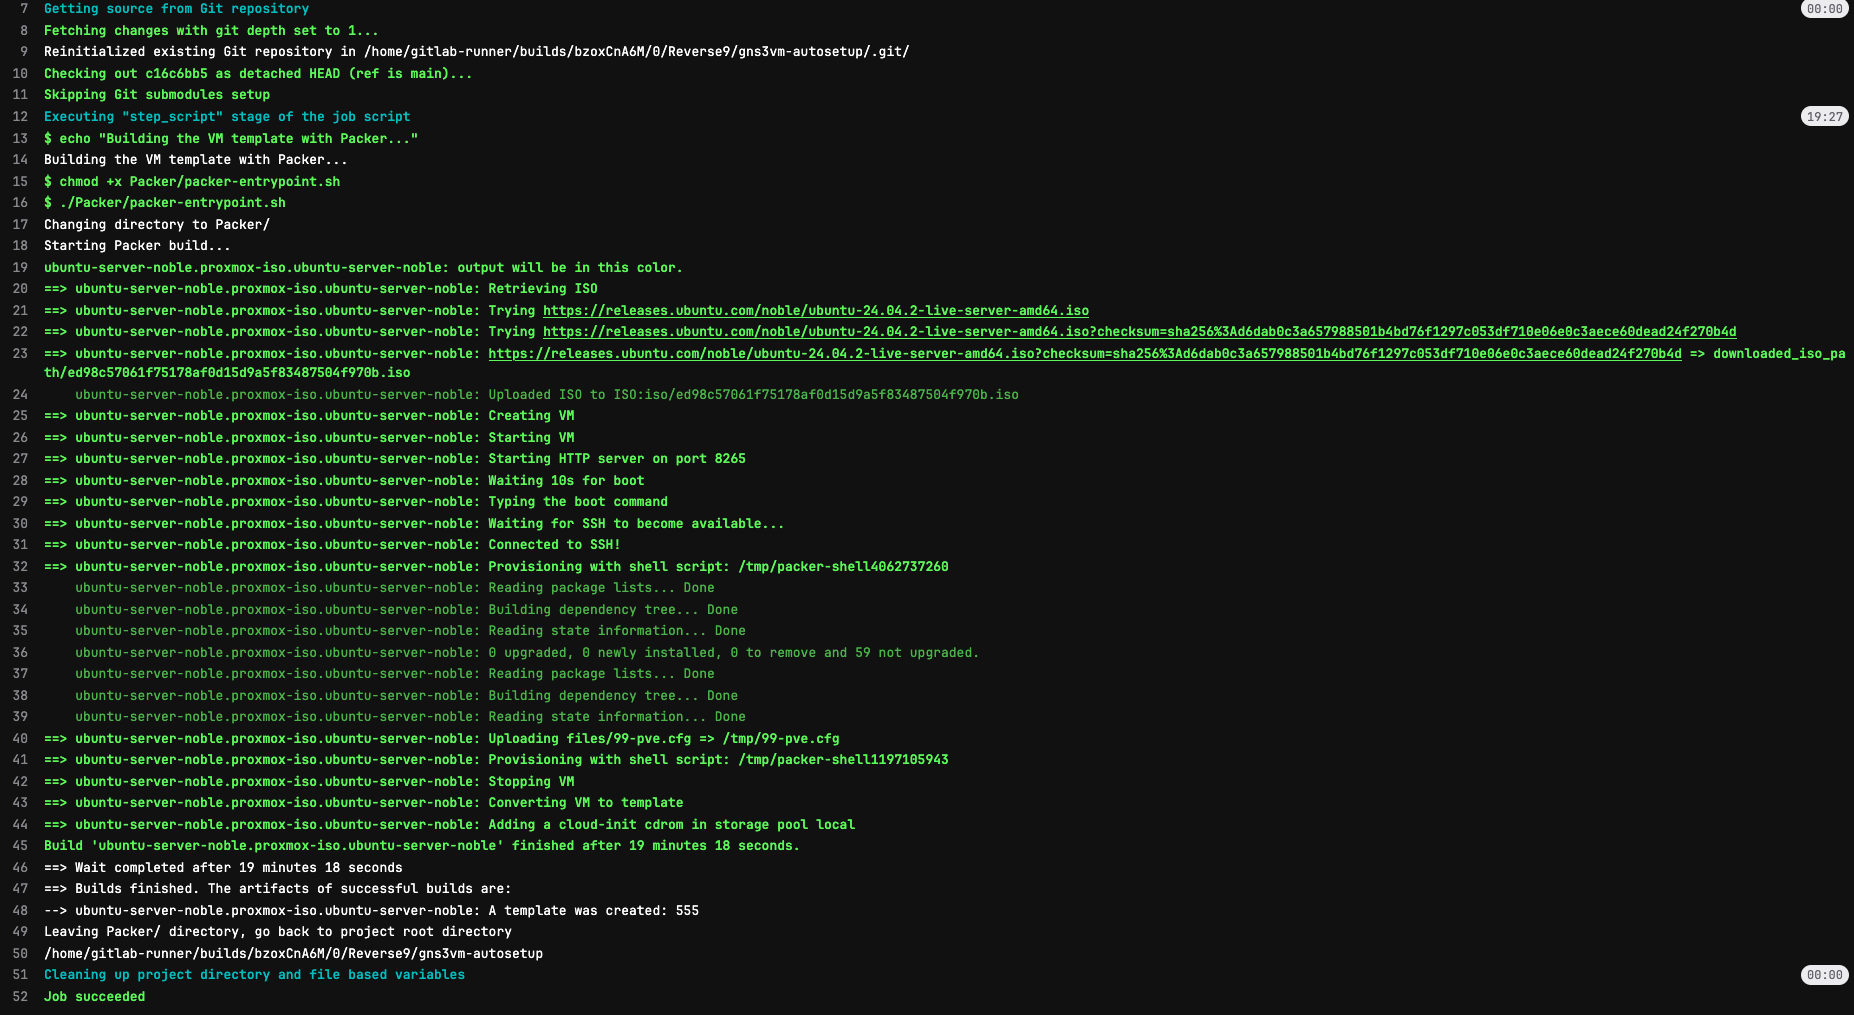1854x1015 pixels.
Task: Click "Uploading files/99-pve.cfg => /tmp/99-pve.cfg" line
Action: [x=442, y=739]
